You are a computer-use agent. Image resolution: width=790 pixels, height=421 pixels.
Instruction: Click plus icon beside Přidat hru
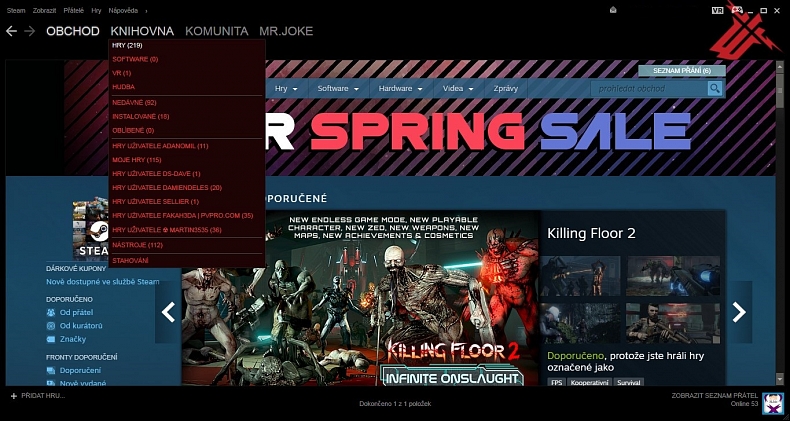(14, 396)
